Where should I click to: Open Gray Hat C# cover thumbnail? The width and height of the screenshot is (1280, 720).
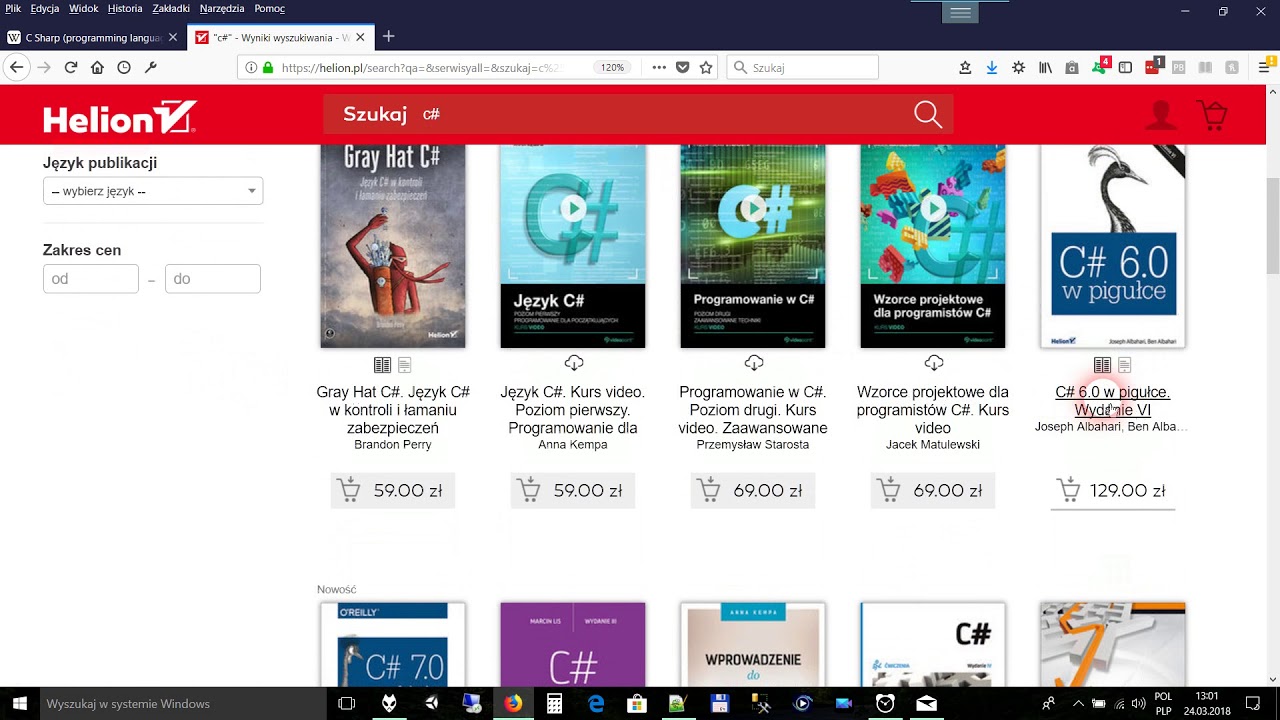pos(393,246)
